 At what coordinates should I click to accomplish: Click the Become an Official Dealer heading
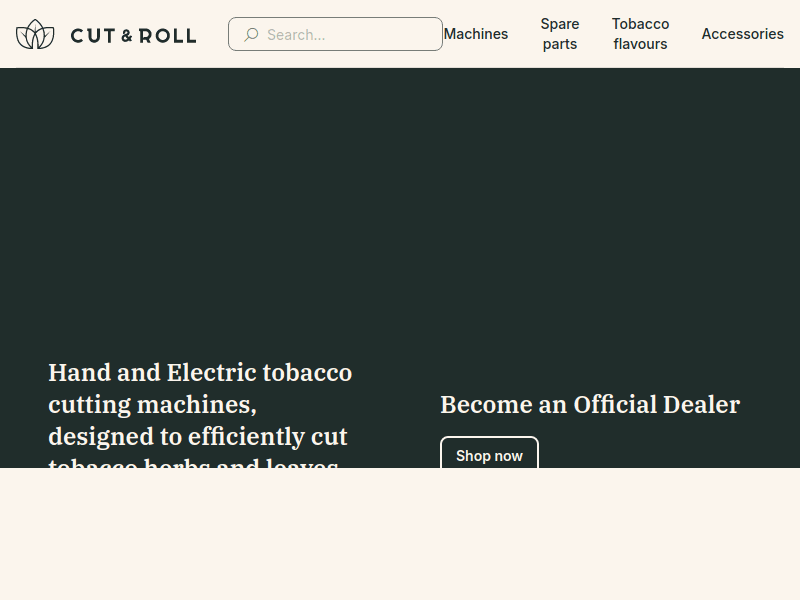coord(590,405)
